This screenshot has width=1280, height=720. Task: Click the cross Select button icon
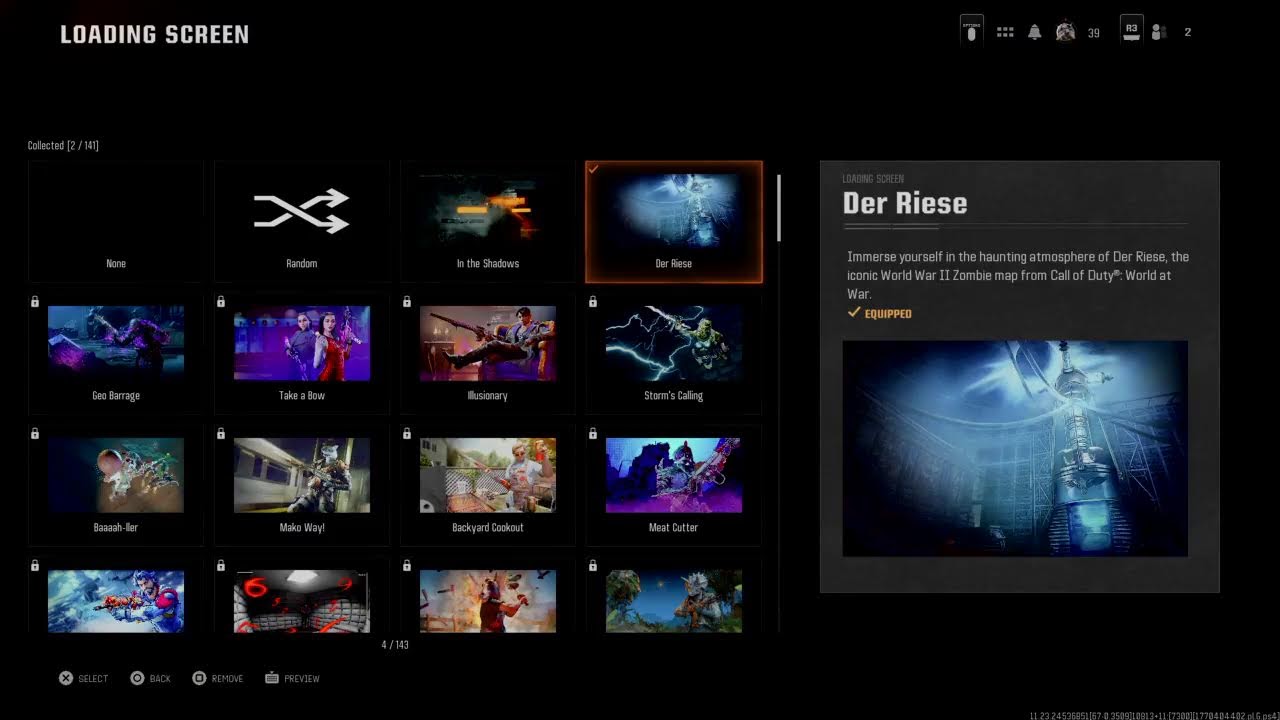[66, 678]
